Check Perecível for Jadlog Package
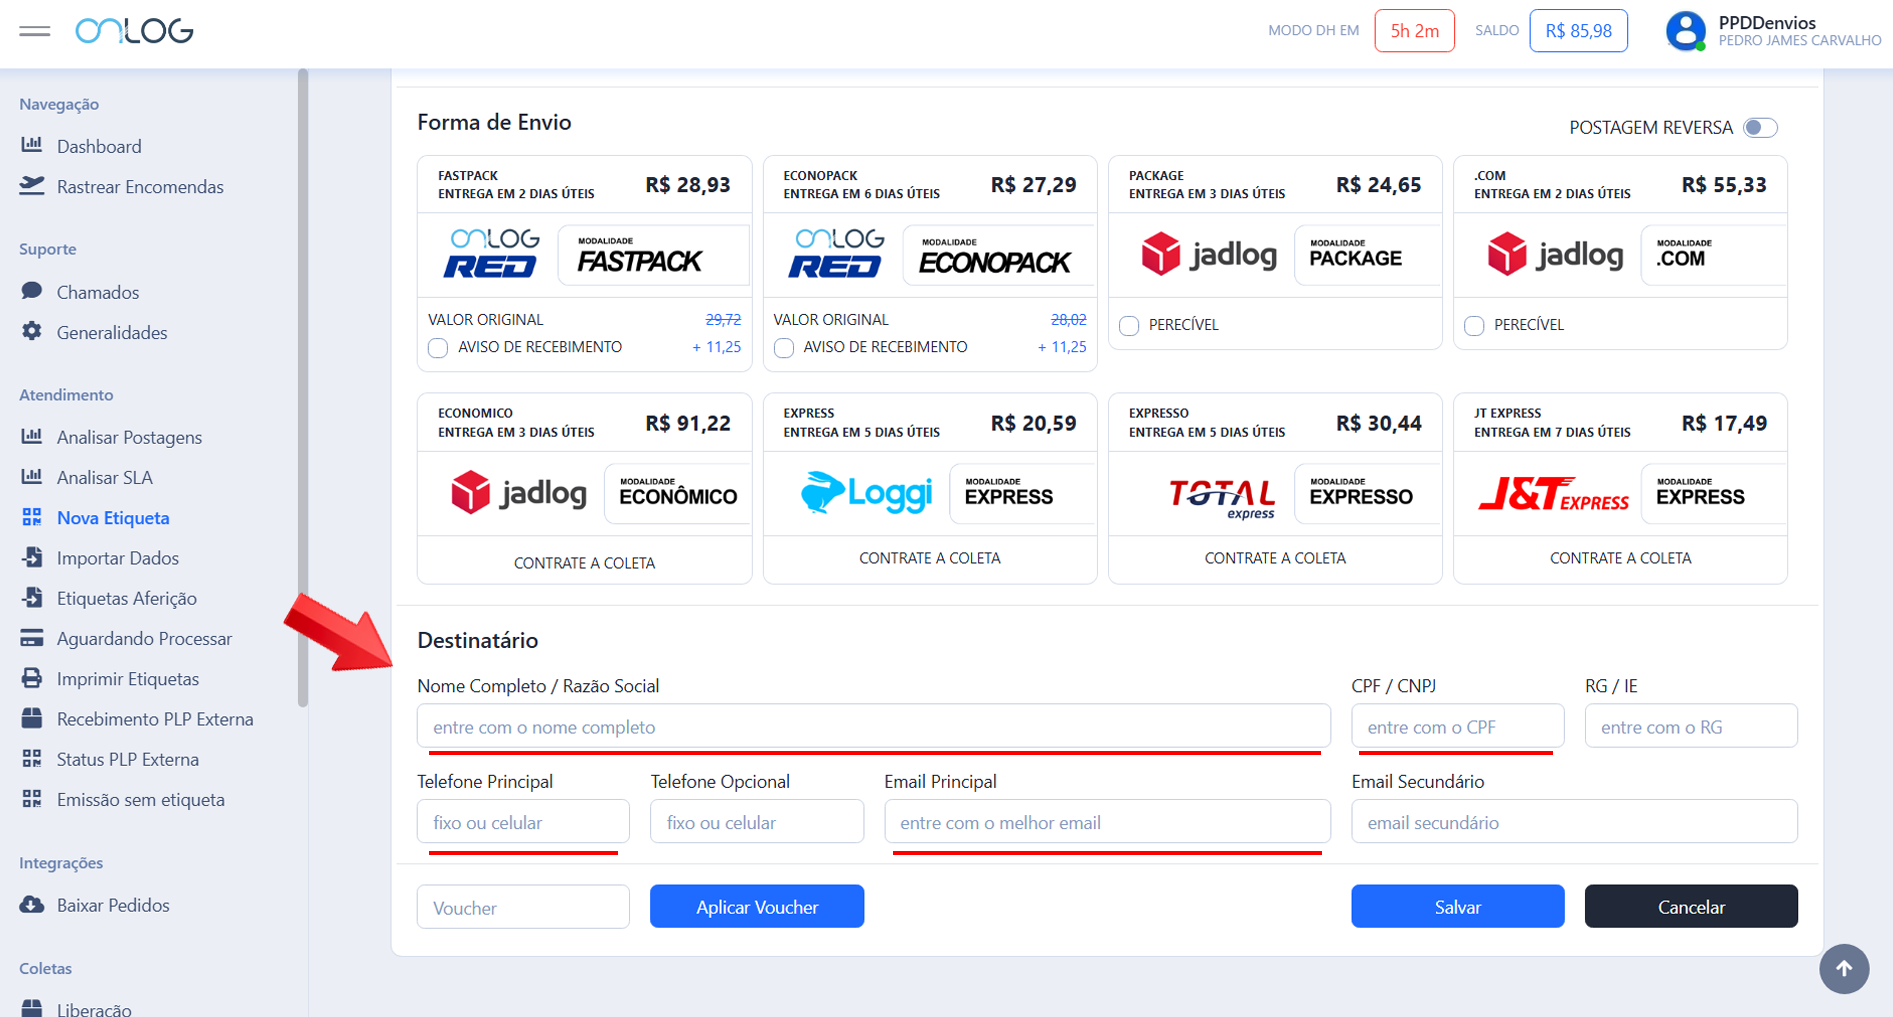 click(x=1129, y=326)
